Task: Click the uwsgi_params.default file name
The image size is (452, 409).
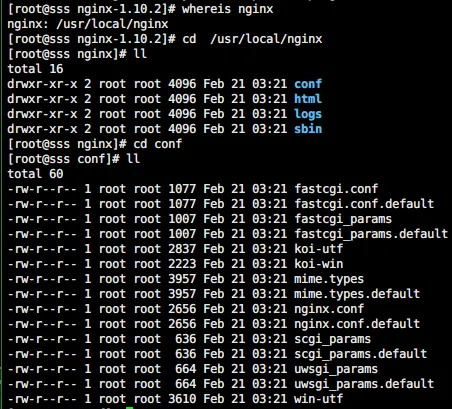Action: pyautogui.click(x=364, y=384)
